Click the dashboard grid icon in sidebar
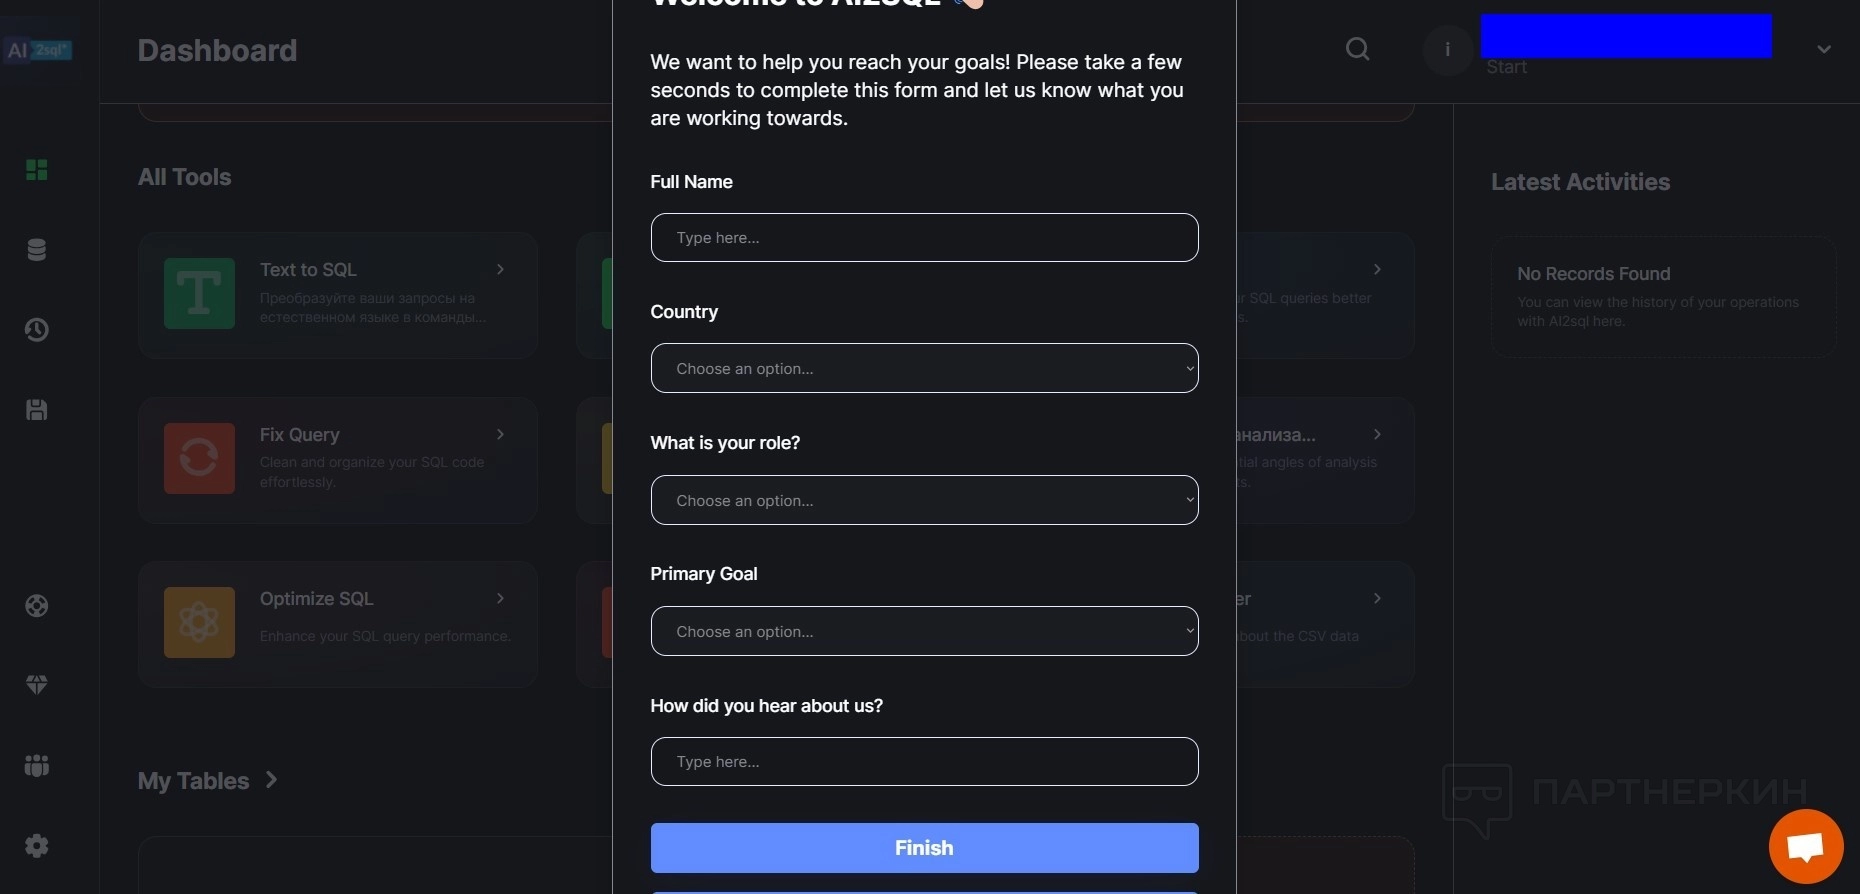Screen dimensions: 1860x894 click(37, 170)
